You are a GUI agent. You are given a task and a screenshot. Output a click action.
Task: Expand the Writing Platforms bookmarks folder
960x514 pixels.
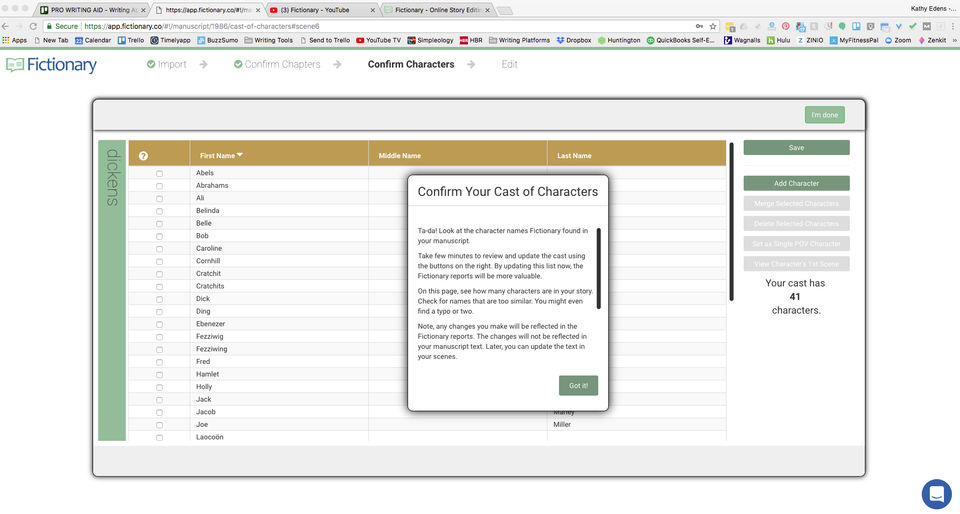519,40
